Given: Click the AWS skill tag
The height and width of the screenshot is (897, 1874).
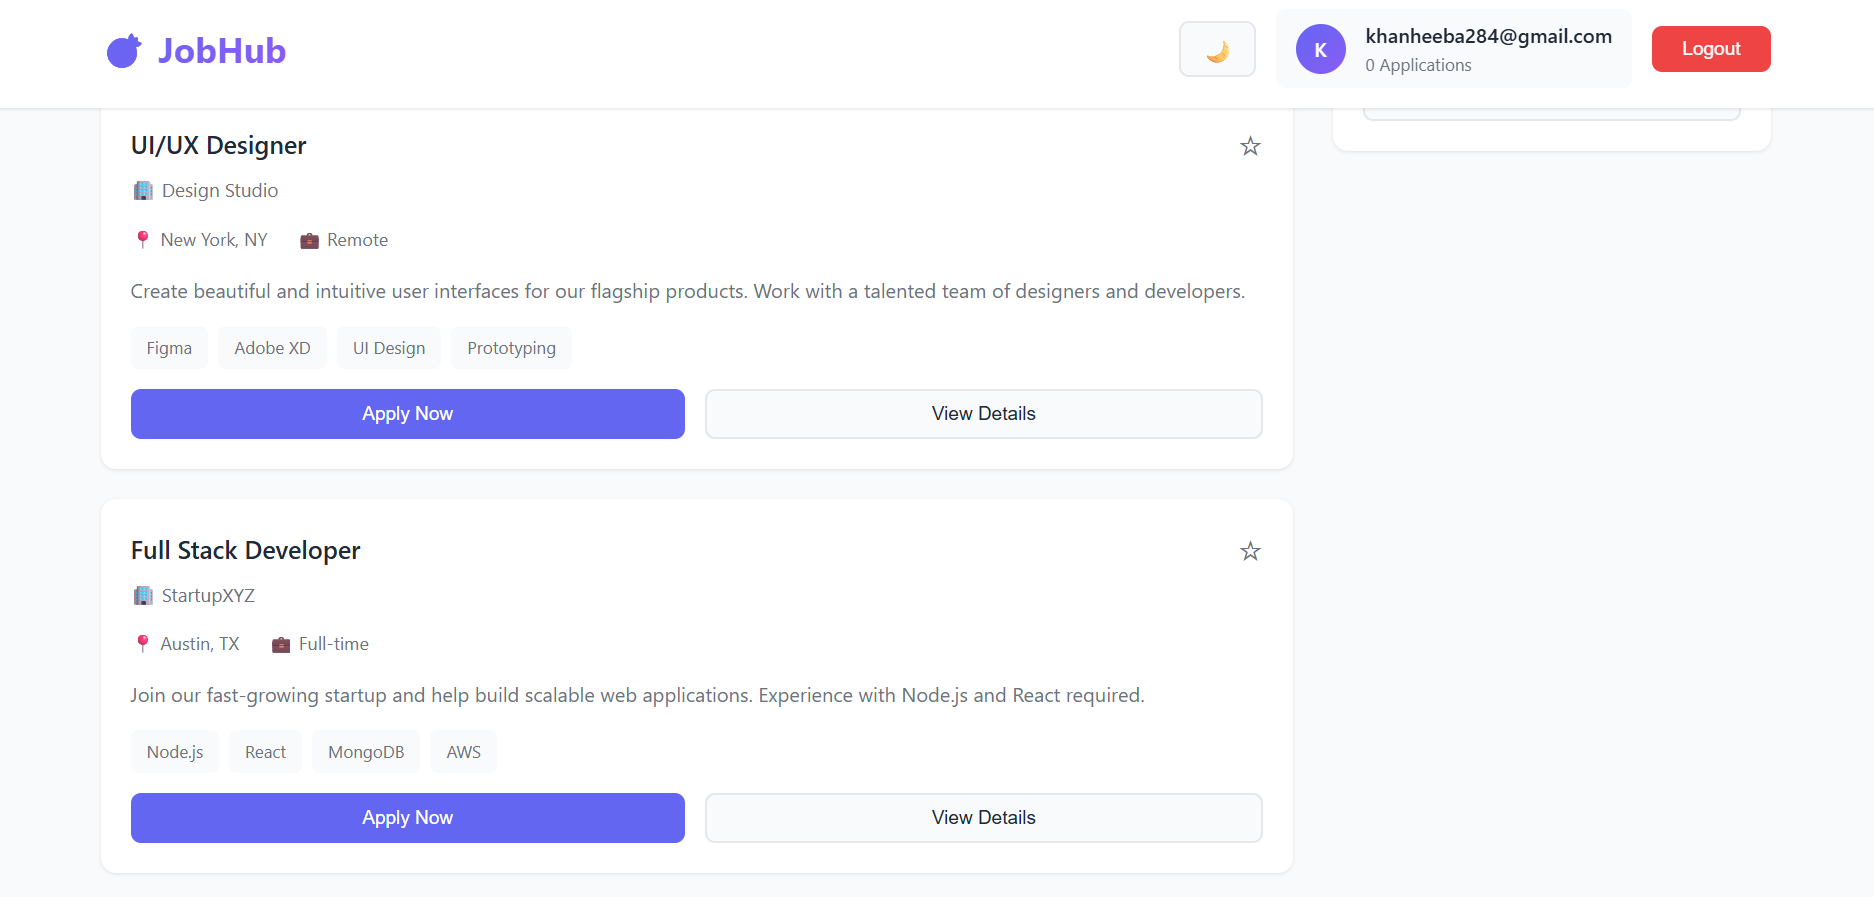Looking at the screenshot, I should (x=463, y=752).
